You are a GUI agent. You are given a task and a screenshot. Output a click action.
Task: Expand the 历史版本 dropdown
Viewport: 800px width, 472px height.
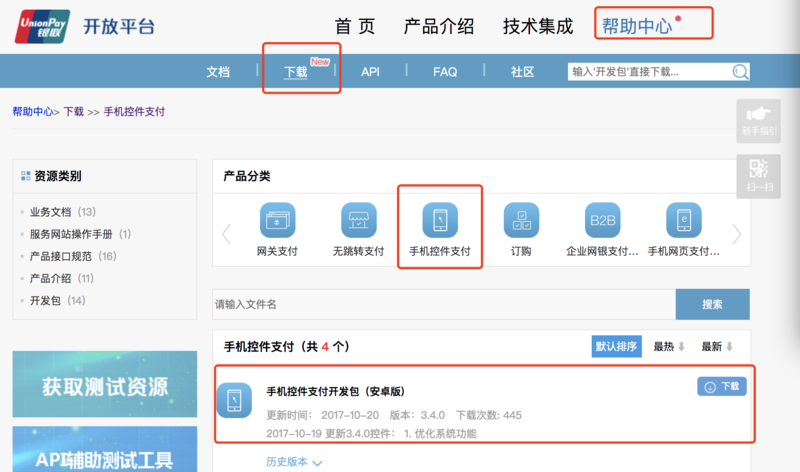[x=294, y=462]
